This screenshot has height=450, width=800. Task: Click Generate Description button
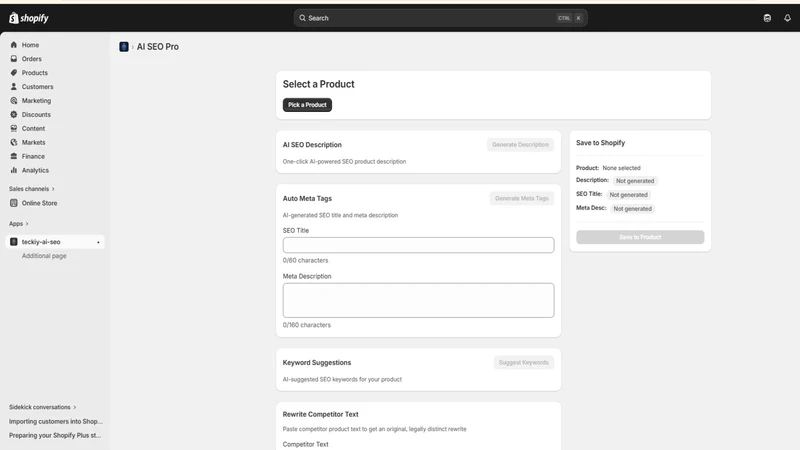tap(520, 144)
